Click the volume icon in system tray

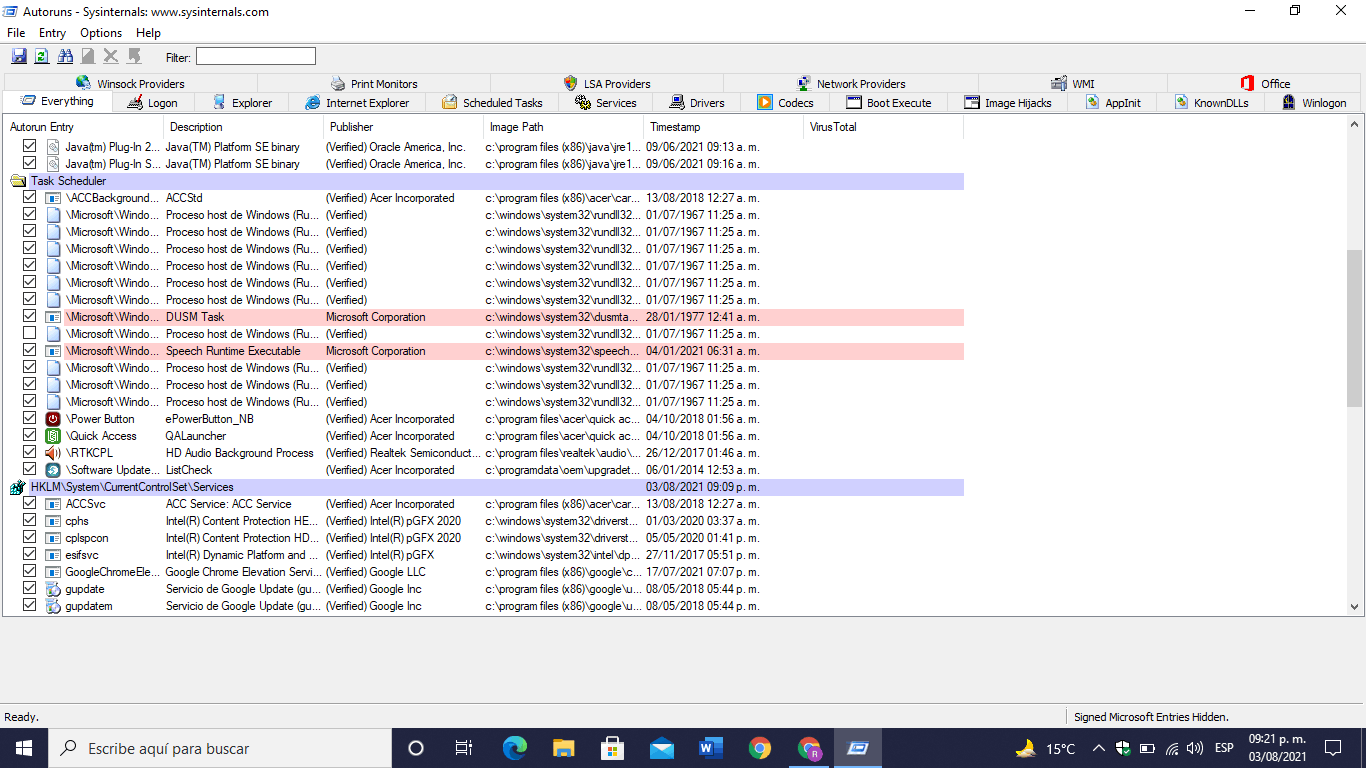pyautogui.click(x=1194, y=748)
